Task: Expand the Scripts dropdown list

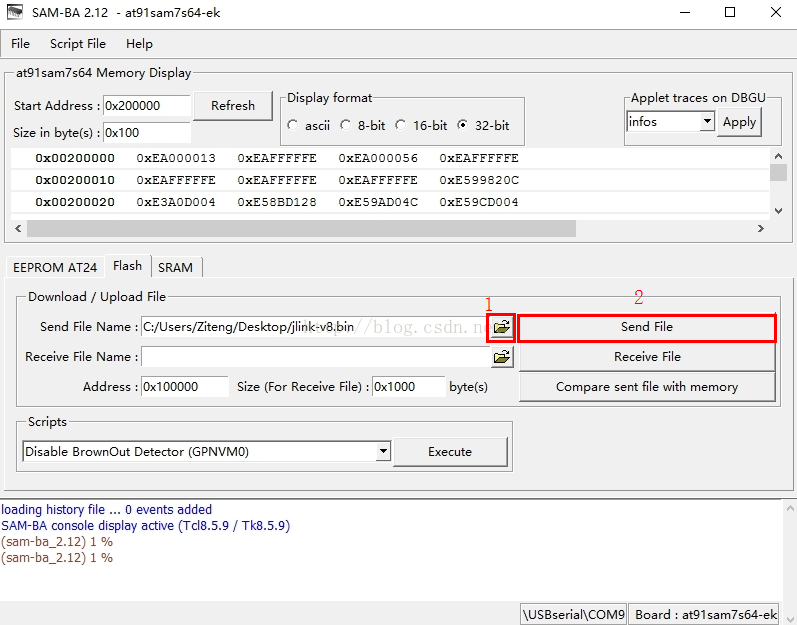Action: click(382, 452)
